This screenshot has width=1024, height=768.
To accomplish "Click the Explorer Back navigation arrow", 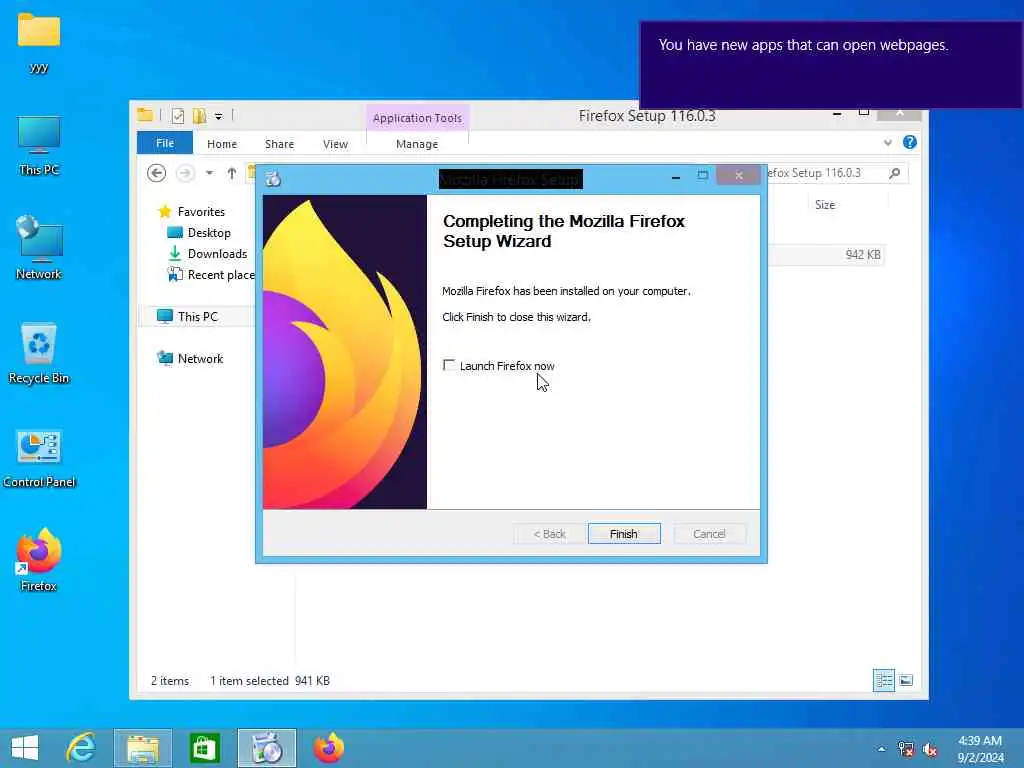I will tap(157, 173).
